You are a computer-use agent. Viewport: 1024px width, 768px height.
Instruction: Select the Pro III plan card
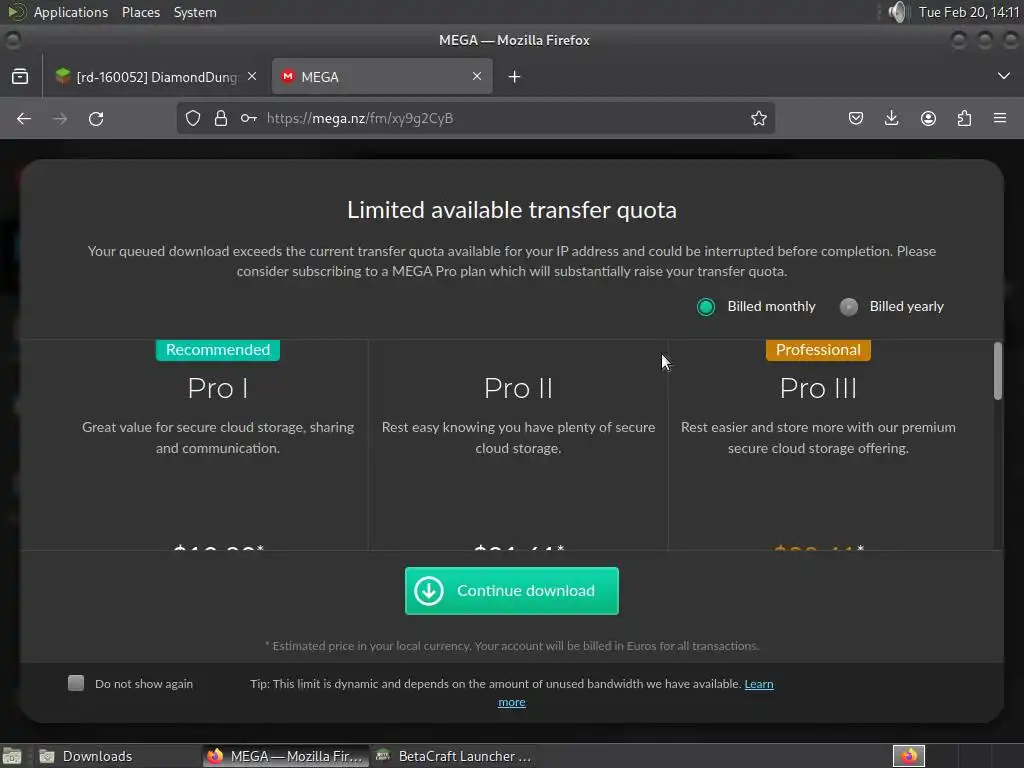coord(818,444)
